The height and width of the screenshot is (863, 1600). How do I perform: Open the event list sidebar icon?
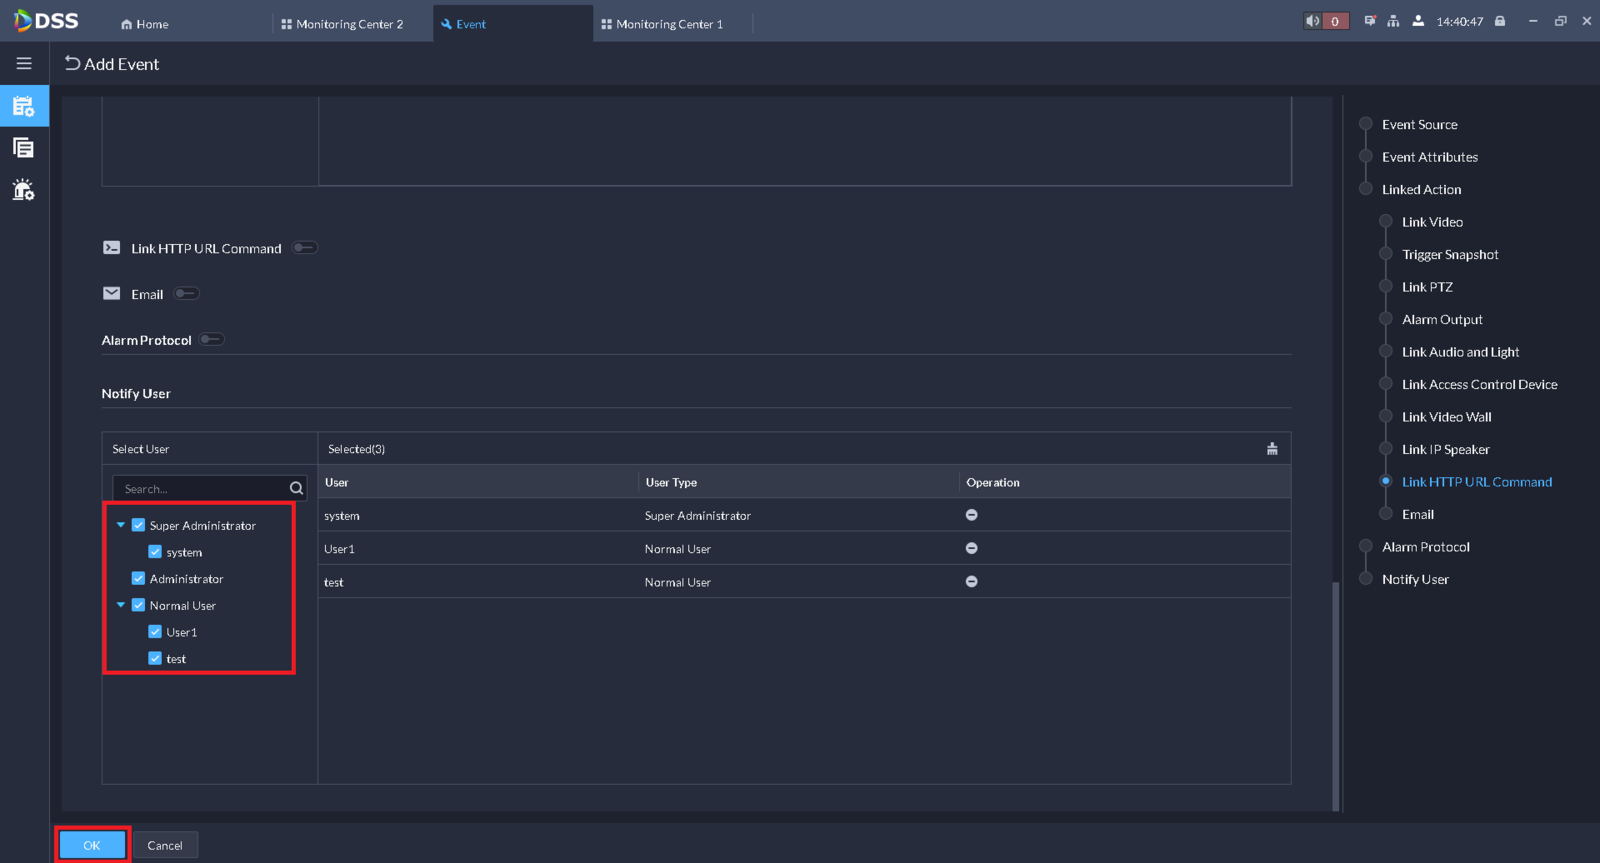[x=24, y=148]
